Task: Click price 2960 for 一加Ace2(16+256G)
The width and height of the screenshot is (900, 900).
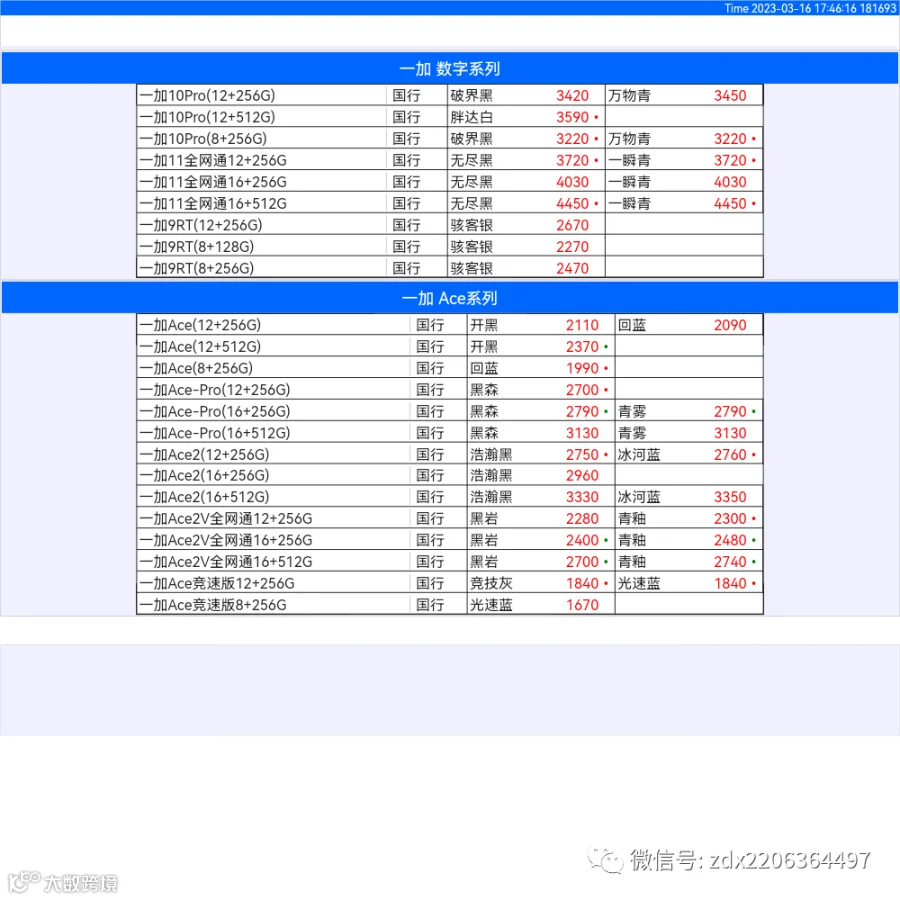Action: [x=582, y=475]
